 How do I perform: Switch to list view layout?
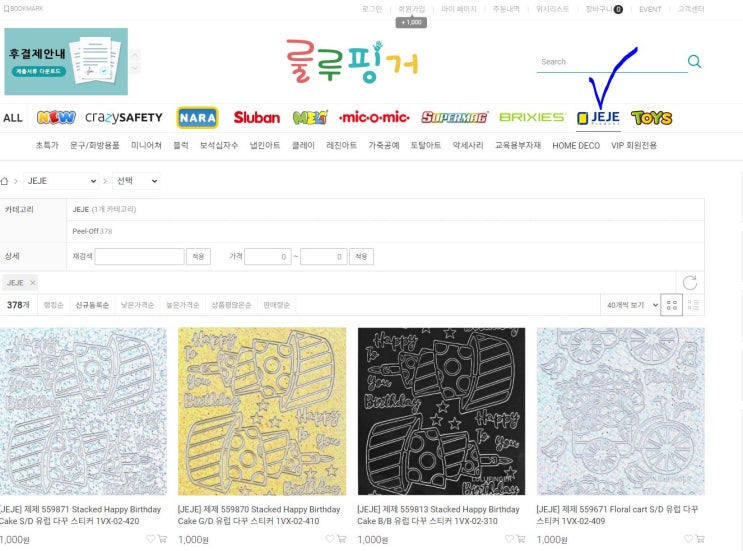(693, 305)
